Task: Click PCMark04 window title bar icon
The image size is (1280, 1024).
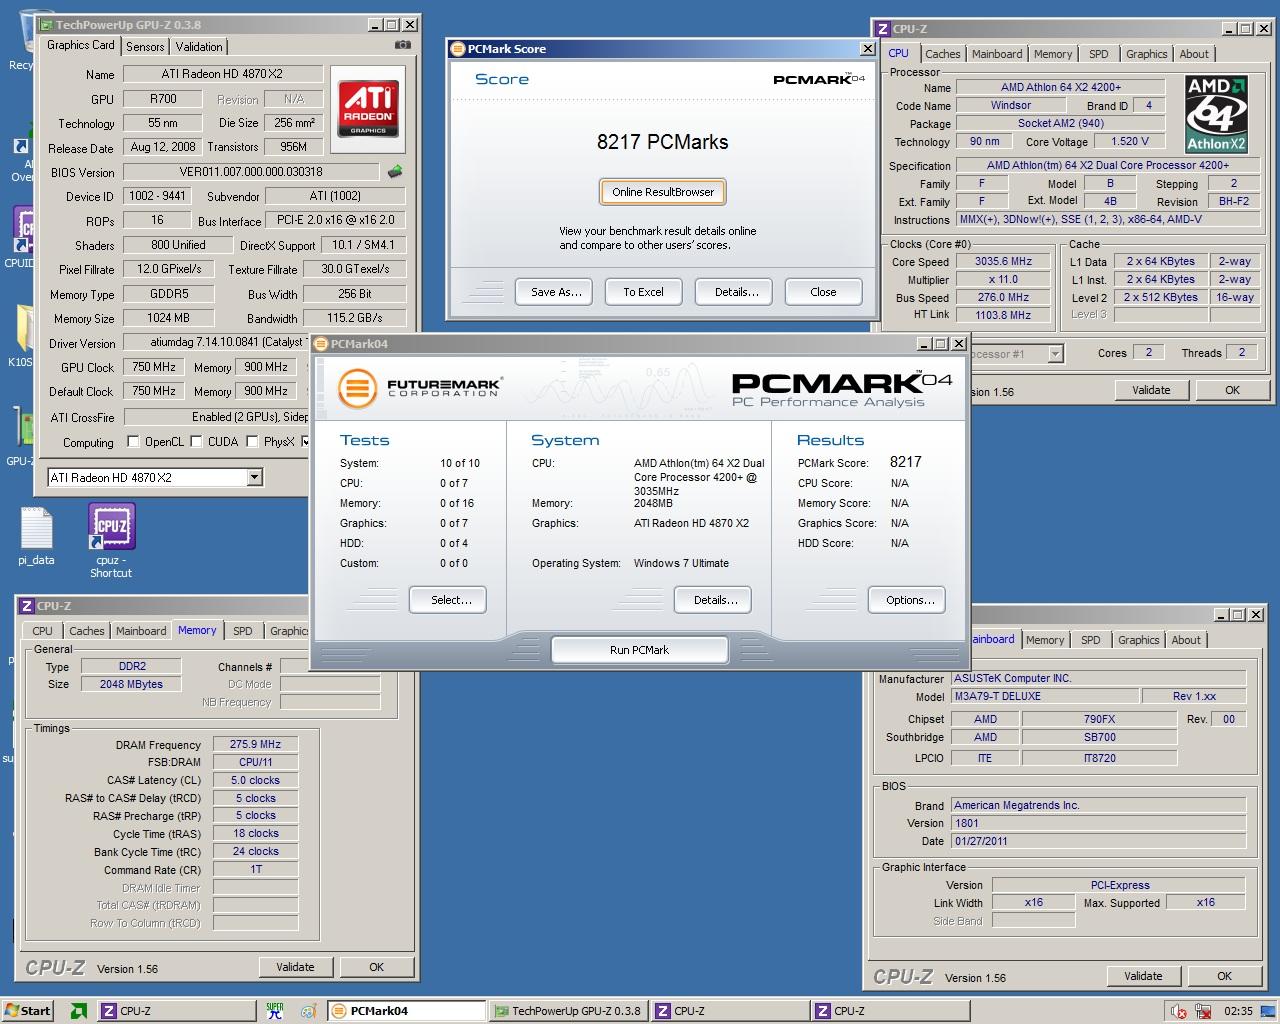Action: pyautogui.click(x=322, y=343)
